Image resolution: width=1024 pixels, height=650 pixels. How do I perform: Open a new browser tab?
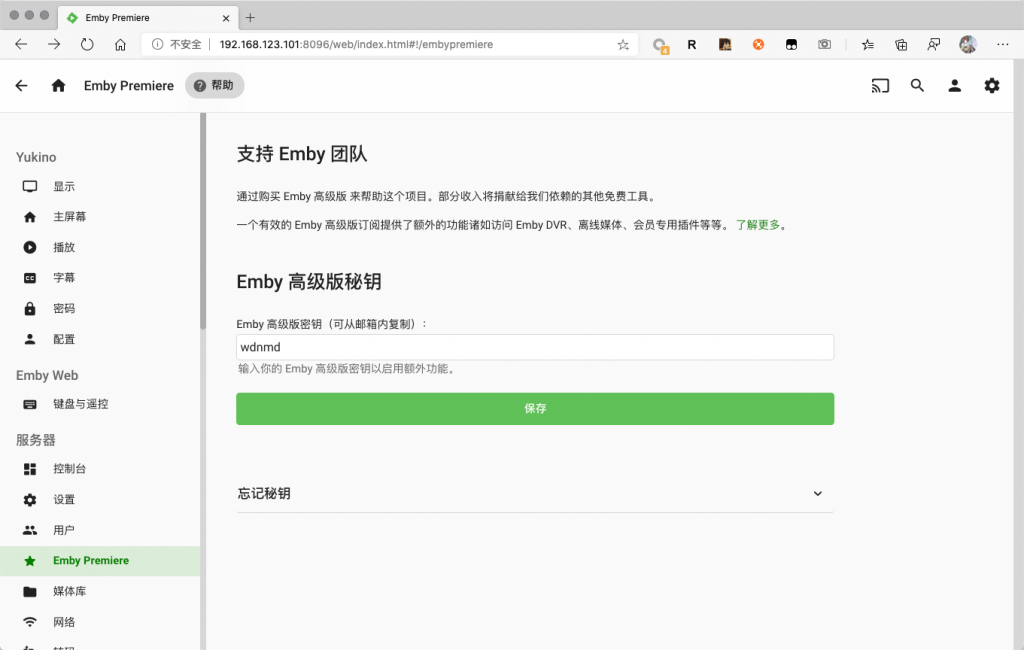[x=250, y=18]
